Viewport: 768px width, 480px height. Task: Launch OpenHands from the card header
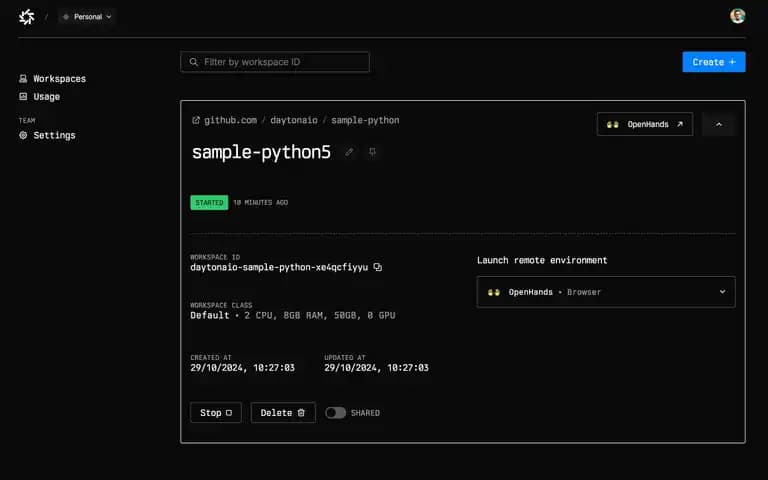645,124
